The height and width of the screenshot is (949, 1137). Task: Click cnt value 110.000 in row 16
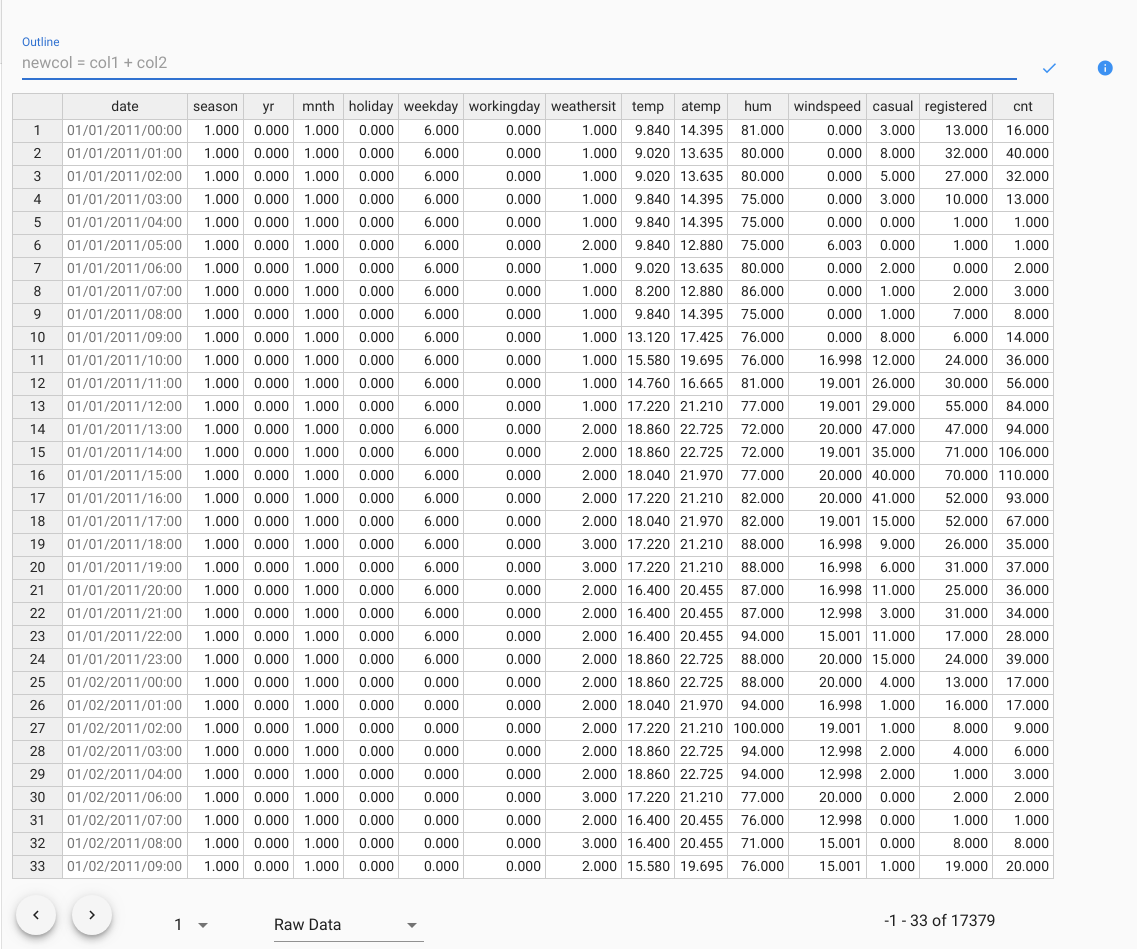point(1022,475)
